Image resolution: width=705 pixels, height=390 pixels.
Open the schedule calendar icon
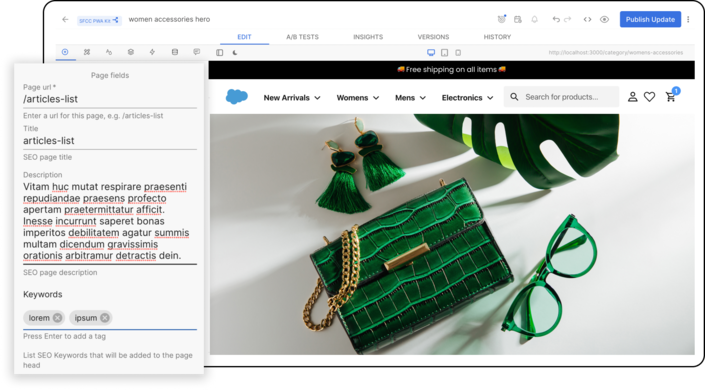(518, 19)
